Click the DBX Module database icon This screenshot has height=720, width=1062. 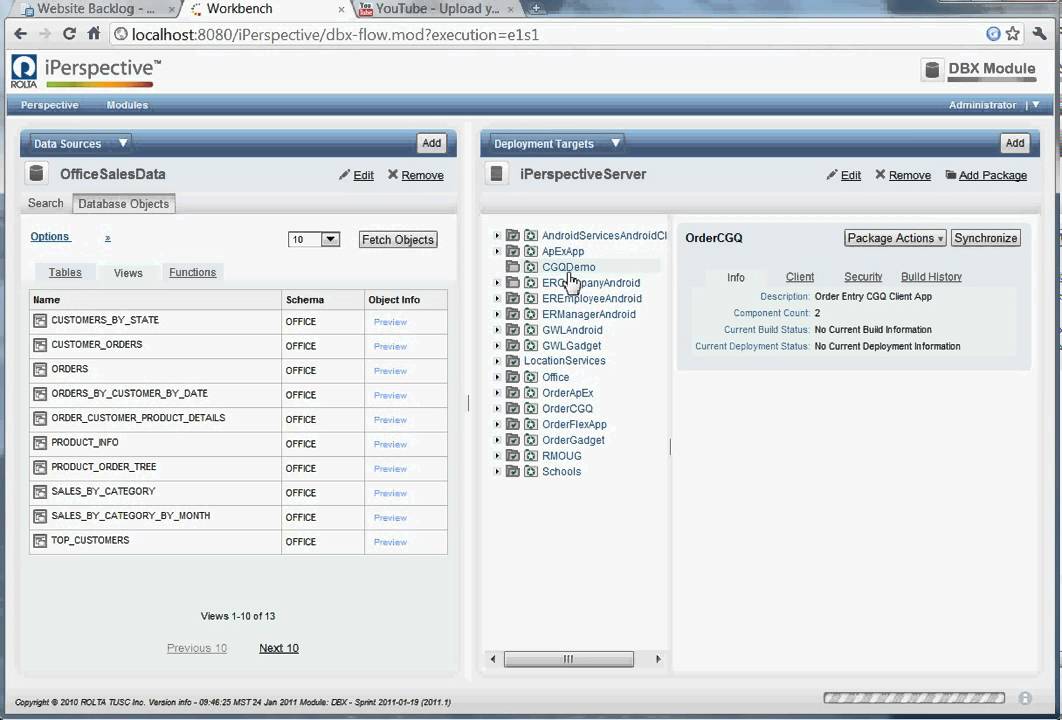pos(932,70)
